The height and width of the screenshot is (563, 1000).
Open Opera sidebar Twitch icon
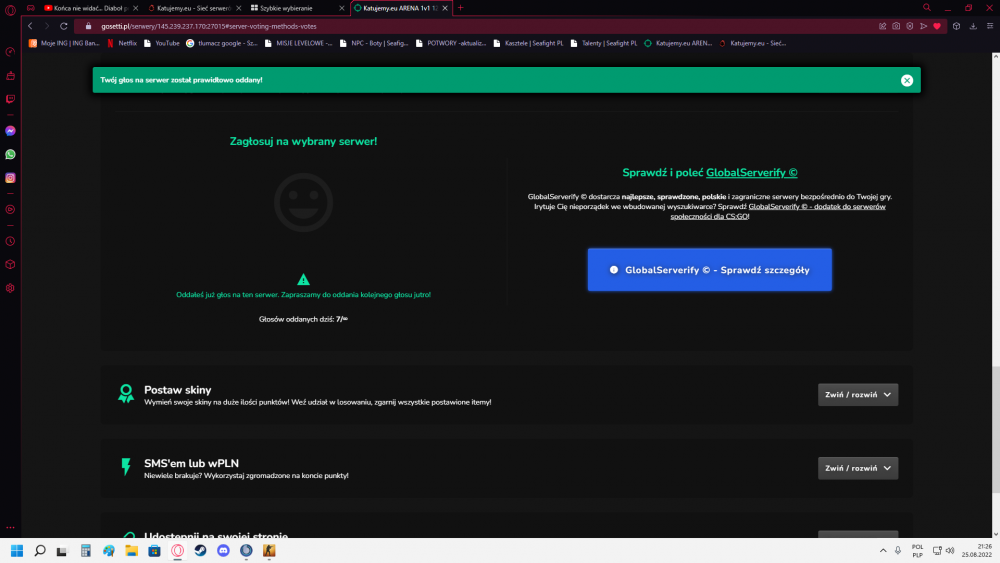[10, 99]
